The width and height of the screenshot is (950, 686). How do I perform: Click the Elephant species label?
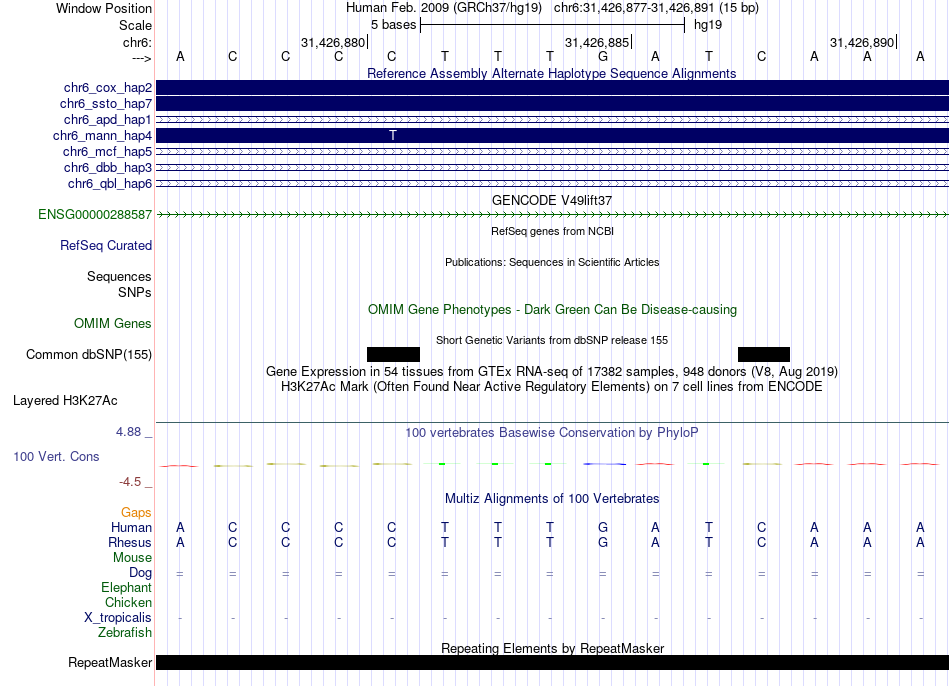point(126,587)
